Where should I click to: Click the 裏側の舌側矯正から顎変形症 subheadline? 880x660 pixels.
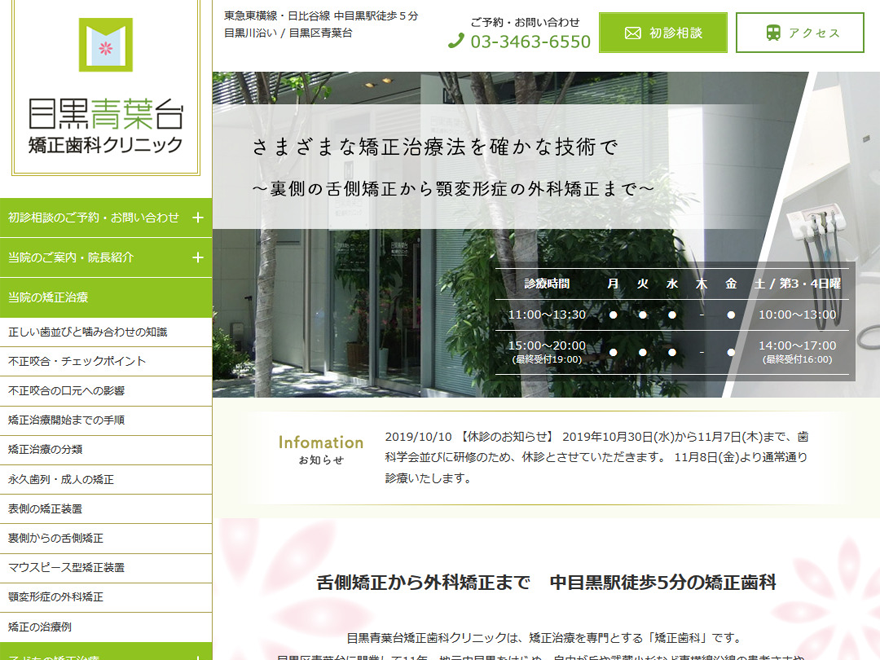pos(453,189)
